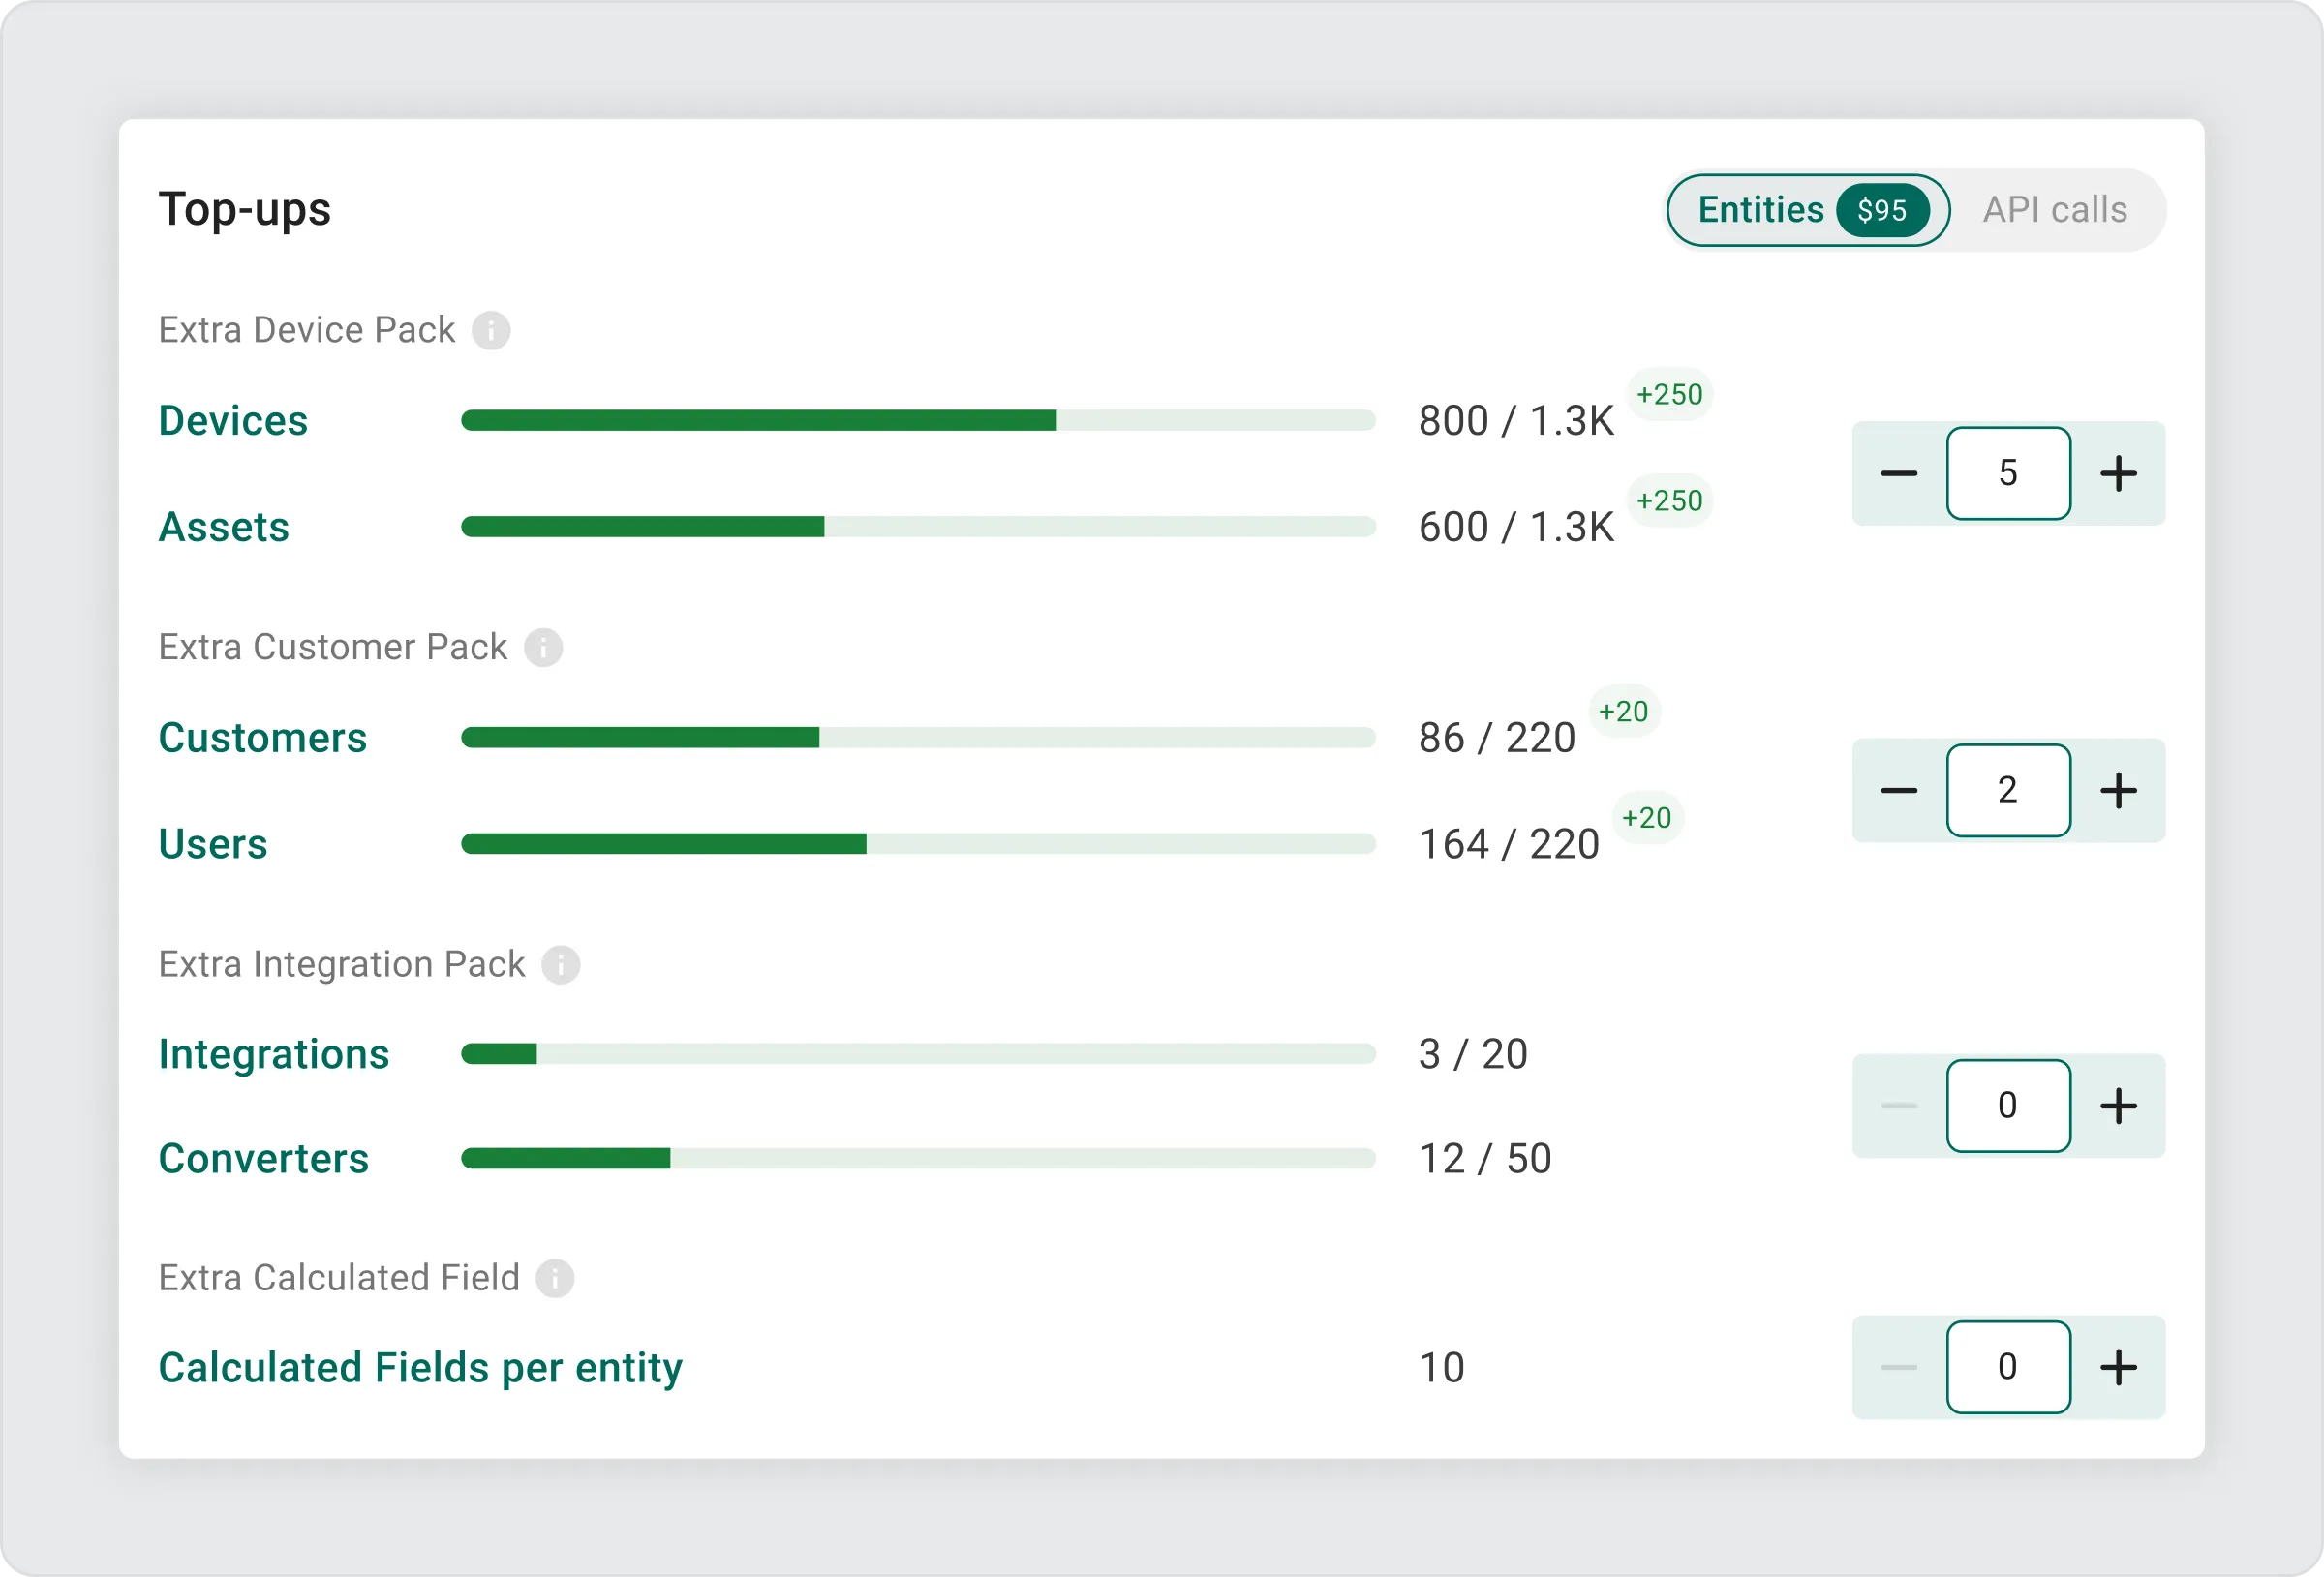Image resolution: width=2324 pixels, height=1577 pixels.
Task: Add one Extra Integration Pack with plus
Action: [2118, 1106]
